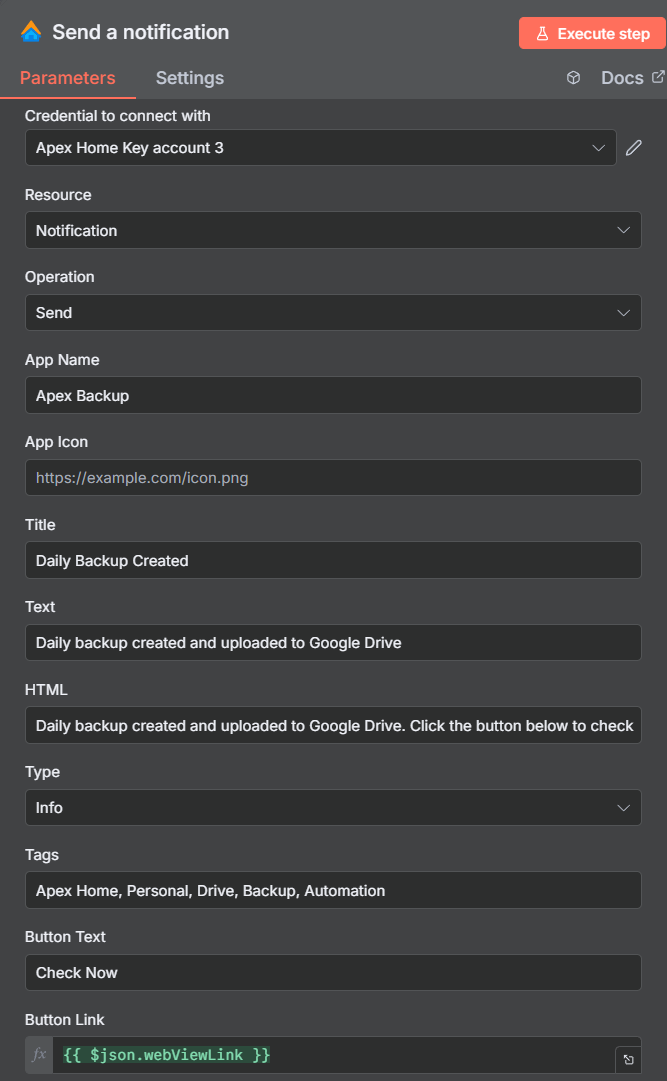Edit the Title field reading Daily Backup Created
This screenshot has width=667, height=1081.
click(x=333, y=560)
